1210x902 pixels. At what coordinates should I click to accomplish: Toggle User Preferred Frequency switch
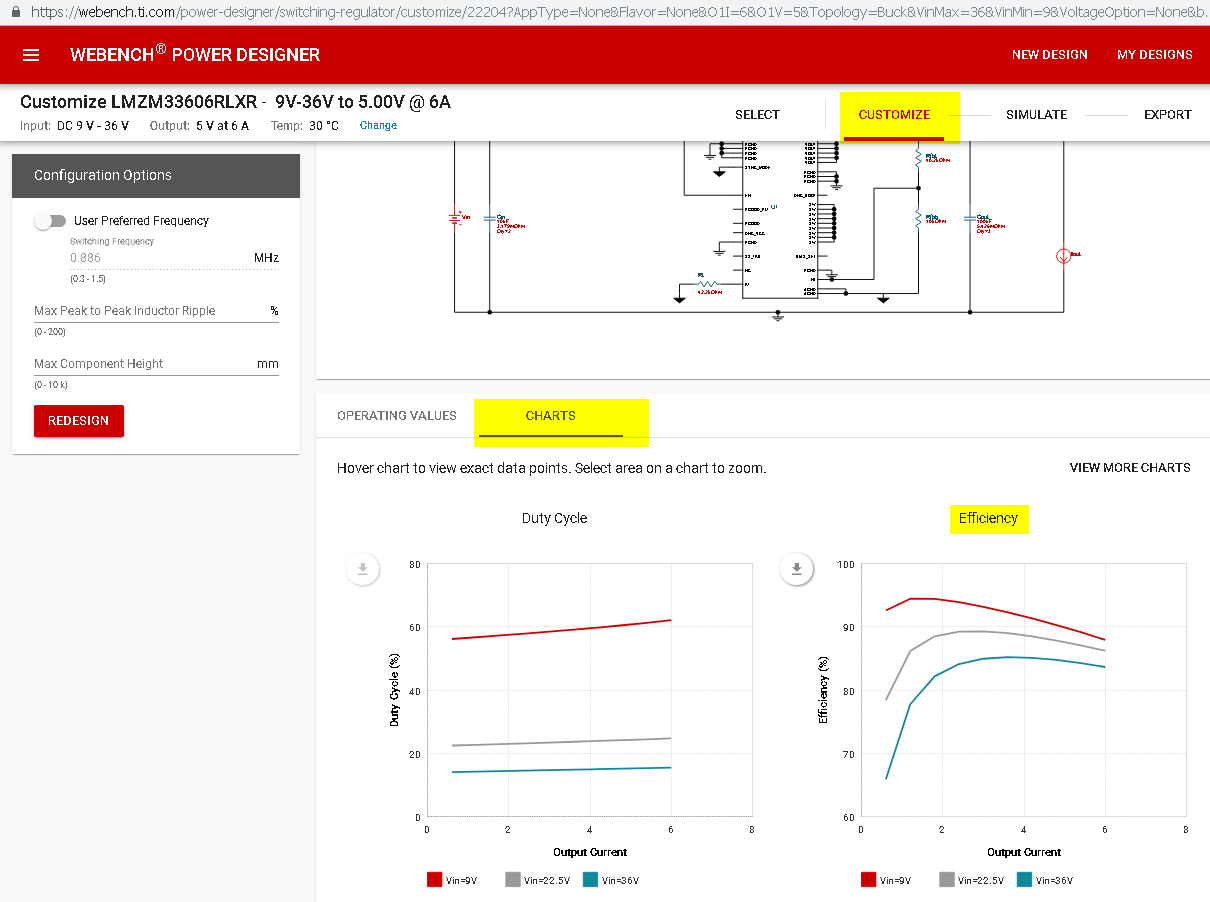click(50, 221)
